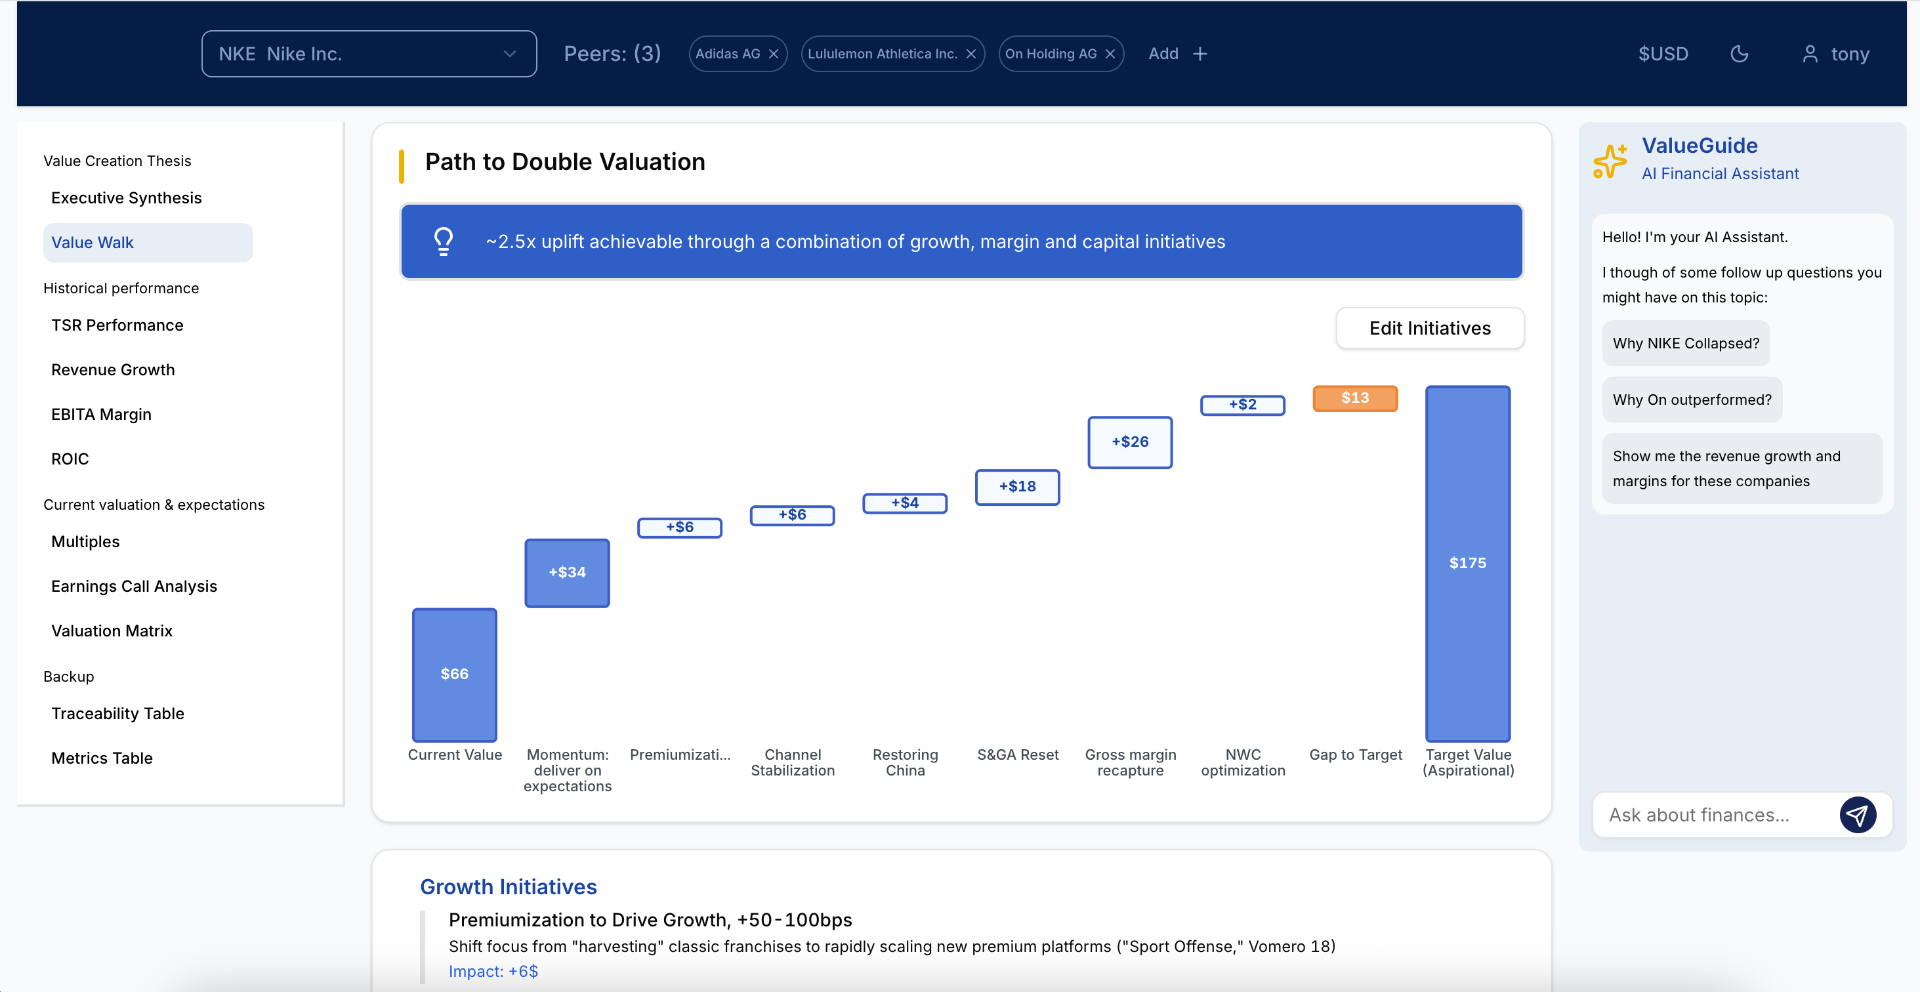The width and height of the screenshot is (1920, 992).
Task: Remove Lululemon Athletica Inc. from peers
Action: [970, 54]
